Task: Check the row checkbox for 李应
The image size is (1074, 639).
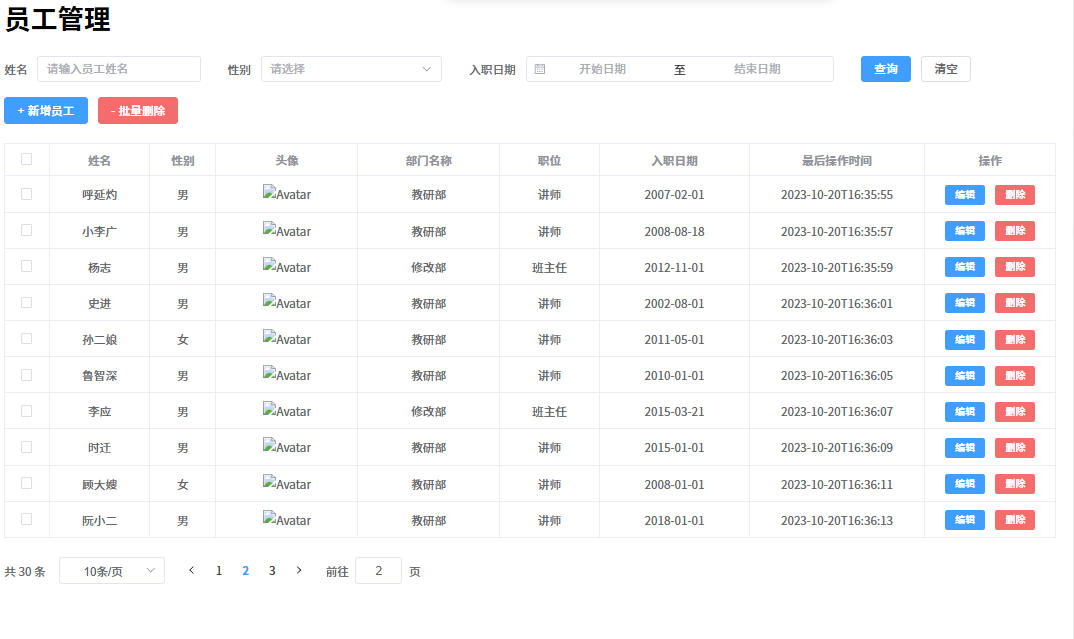Action: click(x=27, y=411)
